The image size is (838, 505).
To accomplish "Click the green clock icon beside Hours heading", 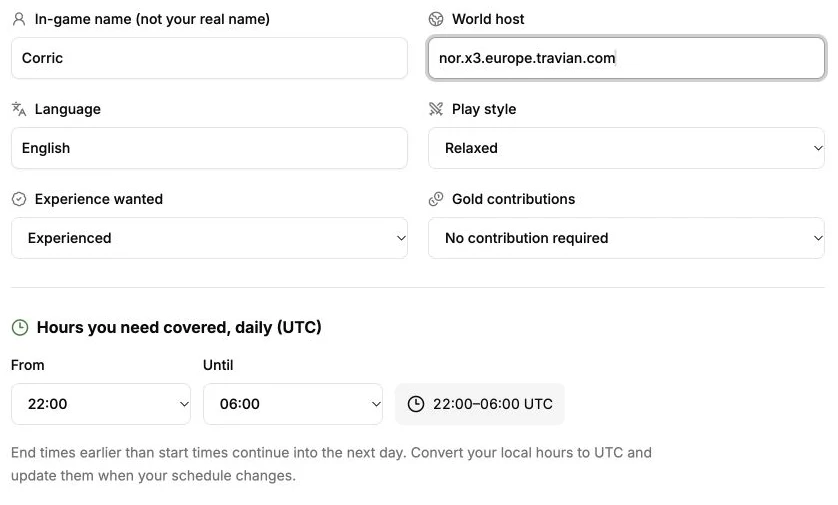I will tap(20, 328).
